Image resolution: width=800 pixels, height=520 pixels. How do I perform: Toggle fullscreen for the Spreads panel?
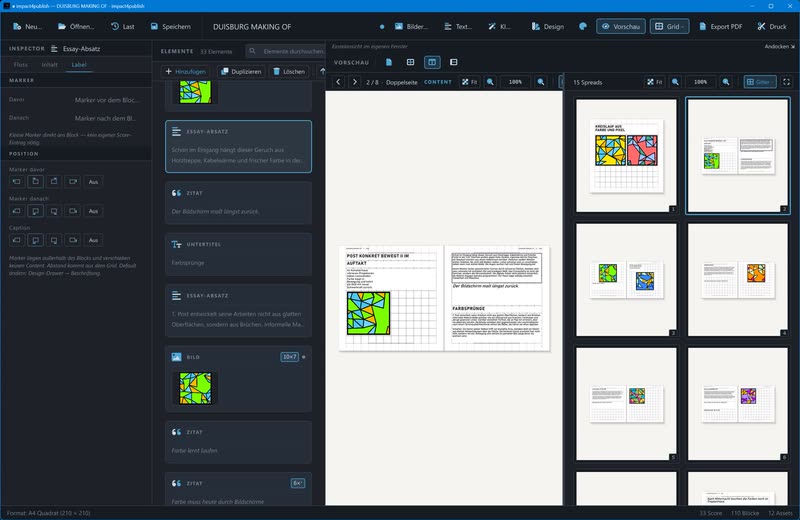[x=786, y=82]
